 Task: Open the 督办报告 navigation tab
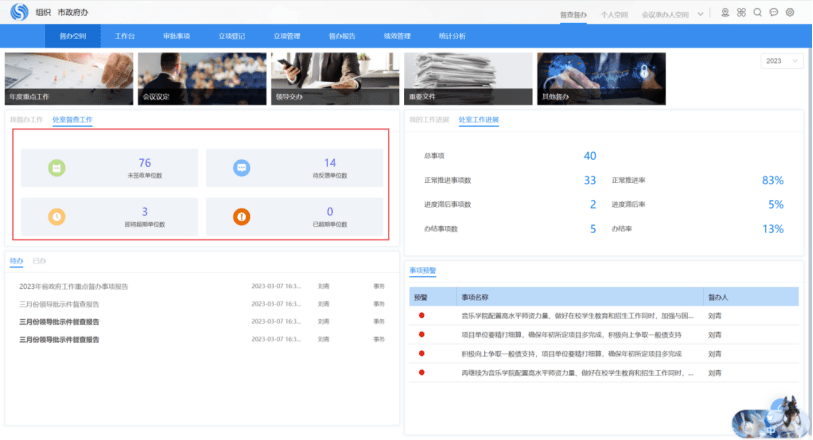342,36
